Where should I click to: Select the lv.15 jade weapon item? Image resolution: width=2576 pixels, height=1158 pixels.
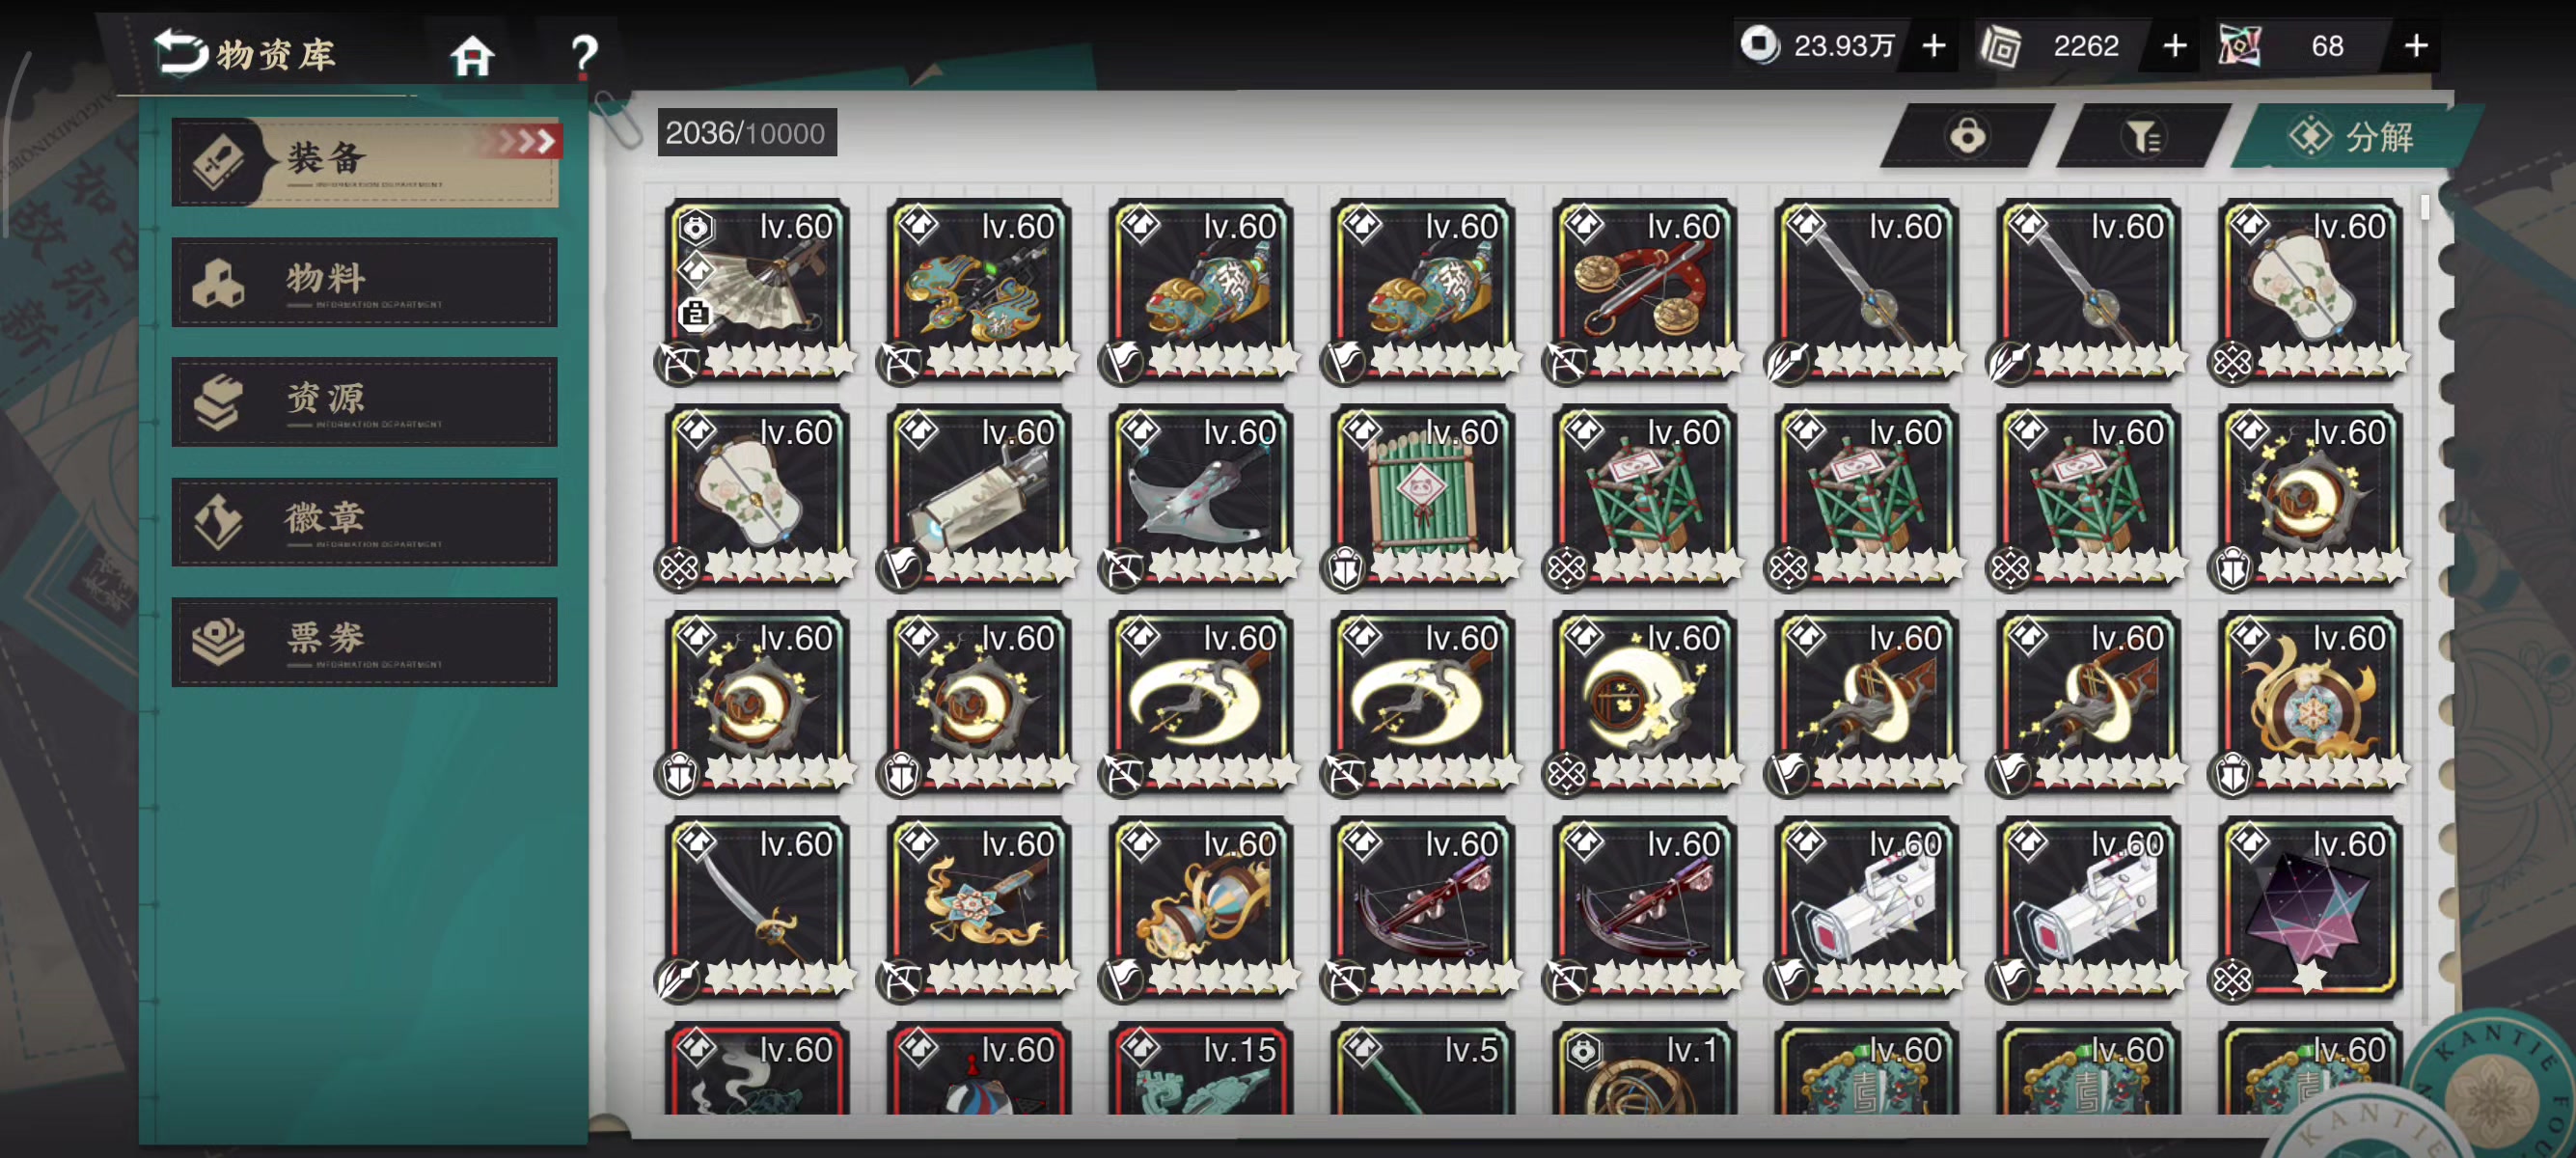(x=1201, y=1068)
